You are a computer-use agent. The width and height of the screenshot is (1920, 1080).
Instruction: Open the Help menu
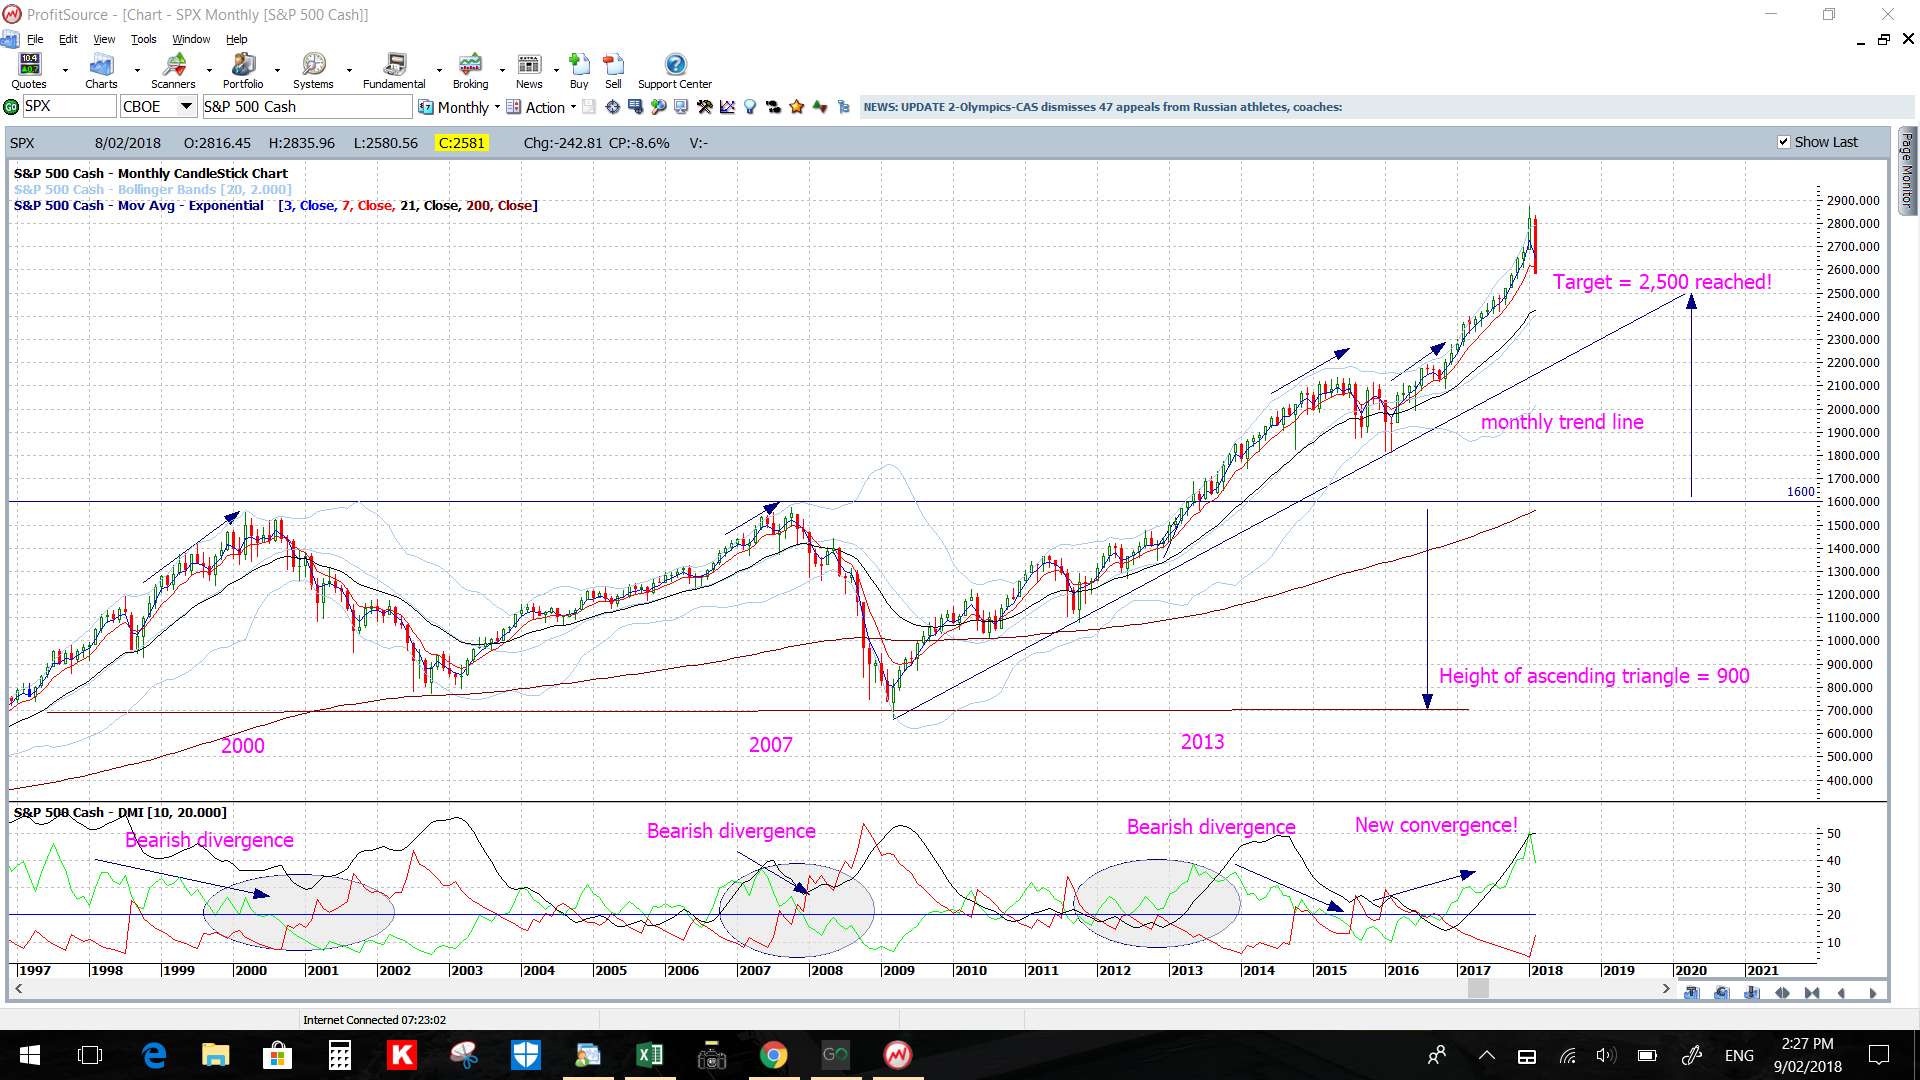click(236, 39)
